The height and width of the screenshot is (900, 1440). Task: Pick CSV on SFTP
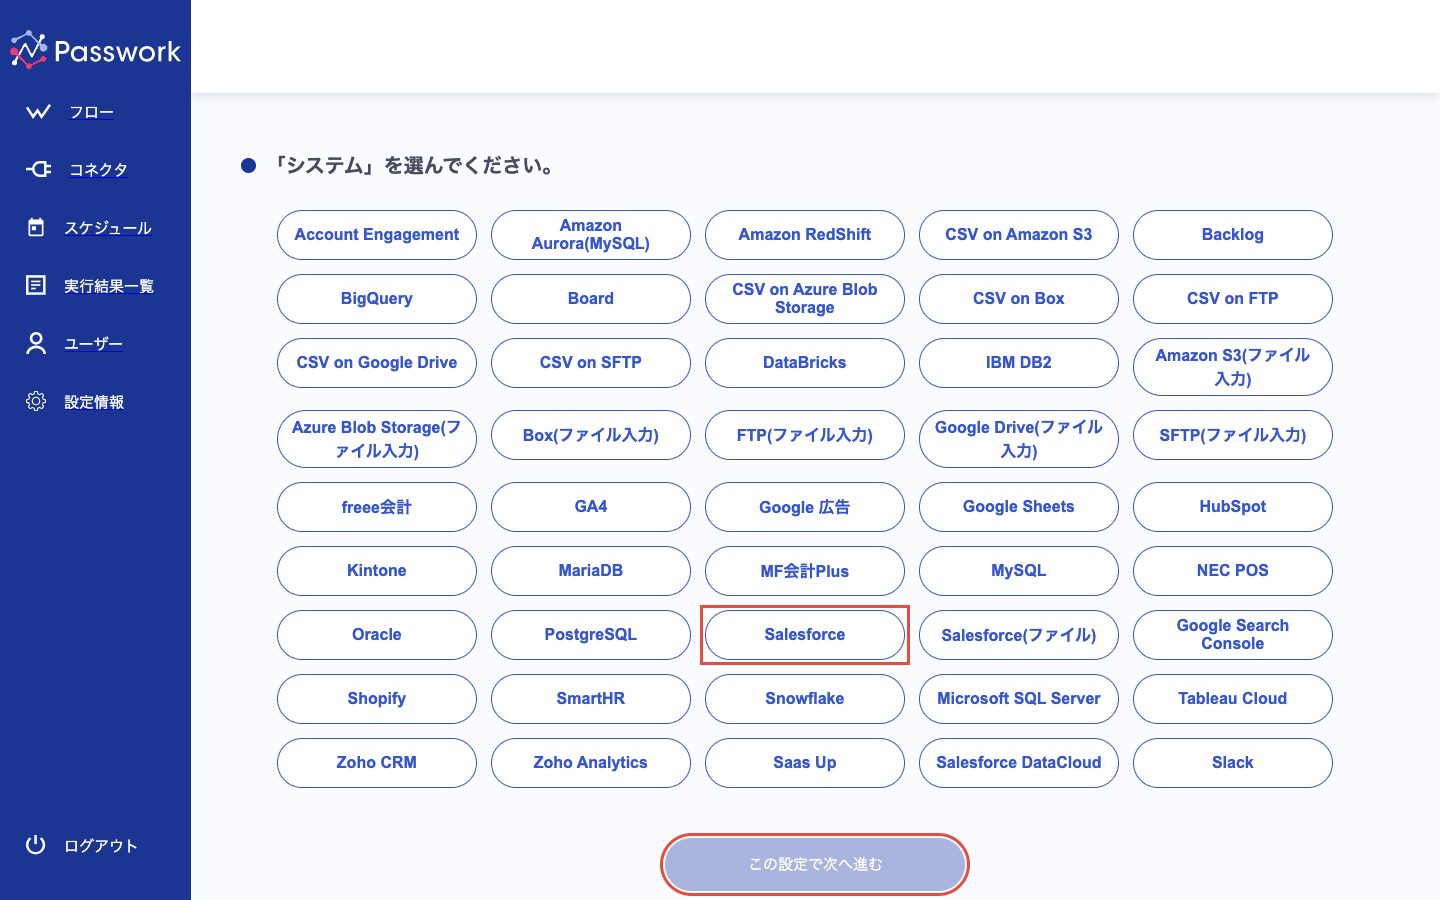tap(591, 363)
